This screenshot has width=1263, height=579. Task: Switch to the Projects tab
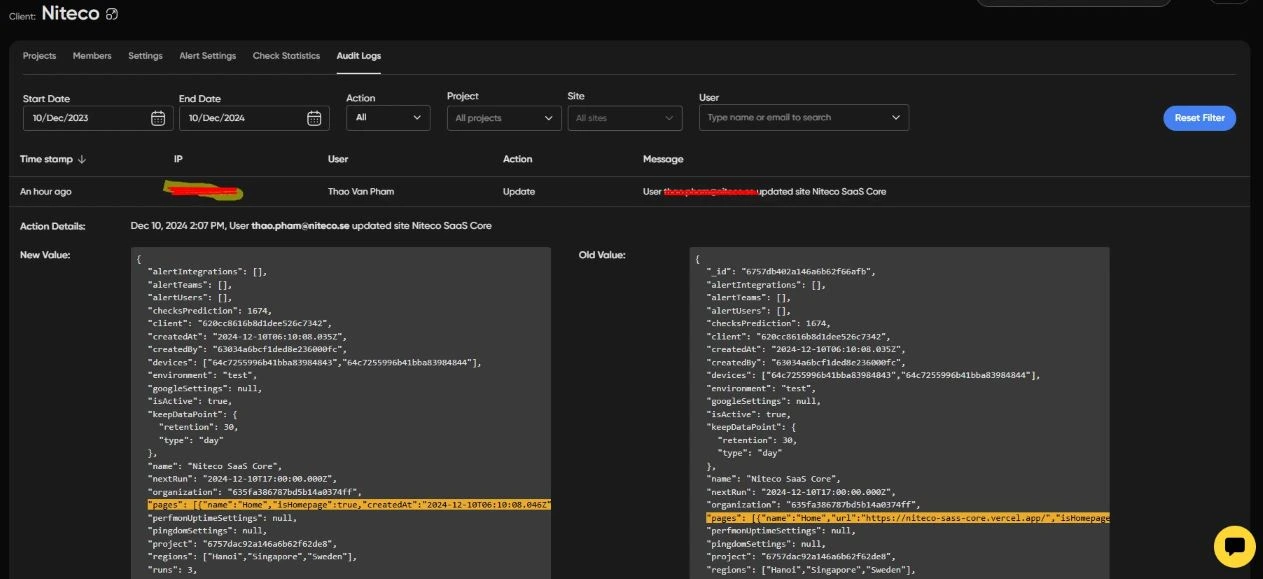pos(40,56)
